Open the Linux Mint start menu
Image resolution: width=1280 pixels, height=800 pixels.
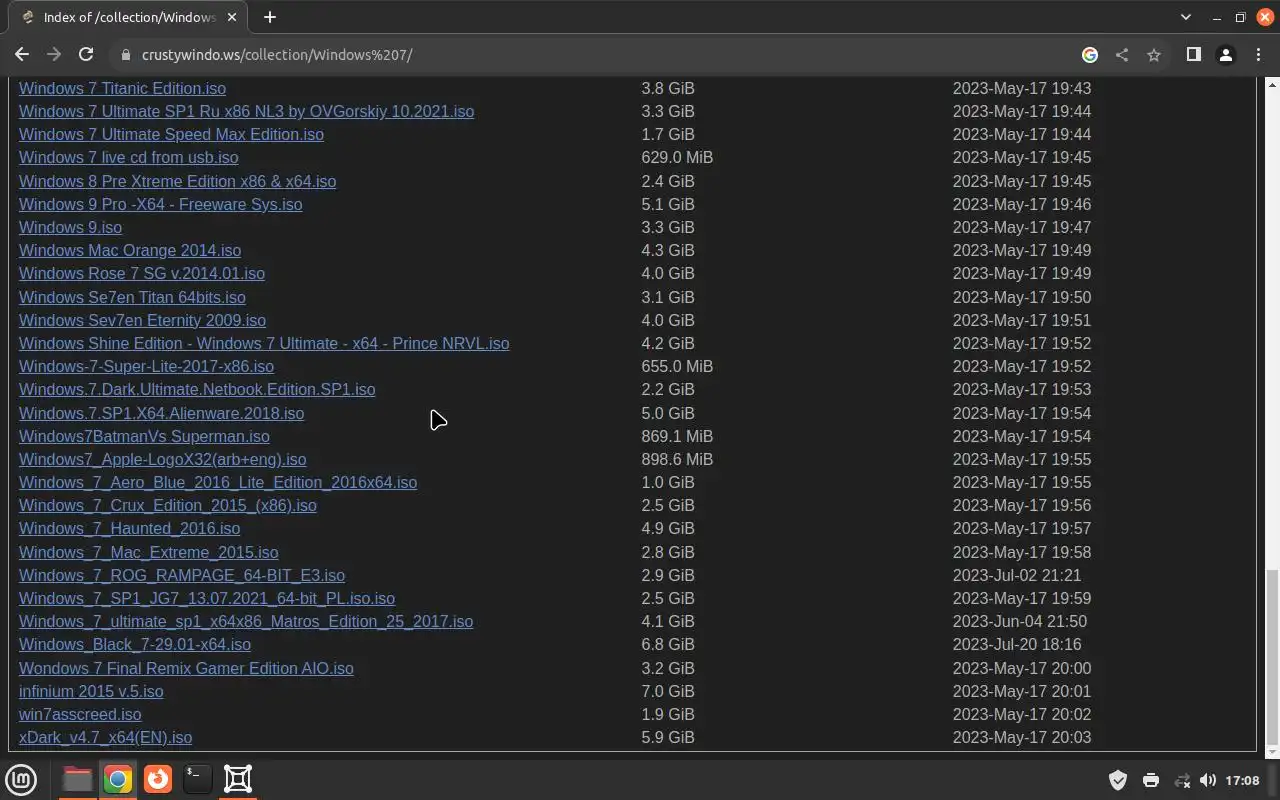click(22, 779)
